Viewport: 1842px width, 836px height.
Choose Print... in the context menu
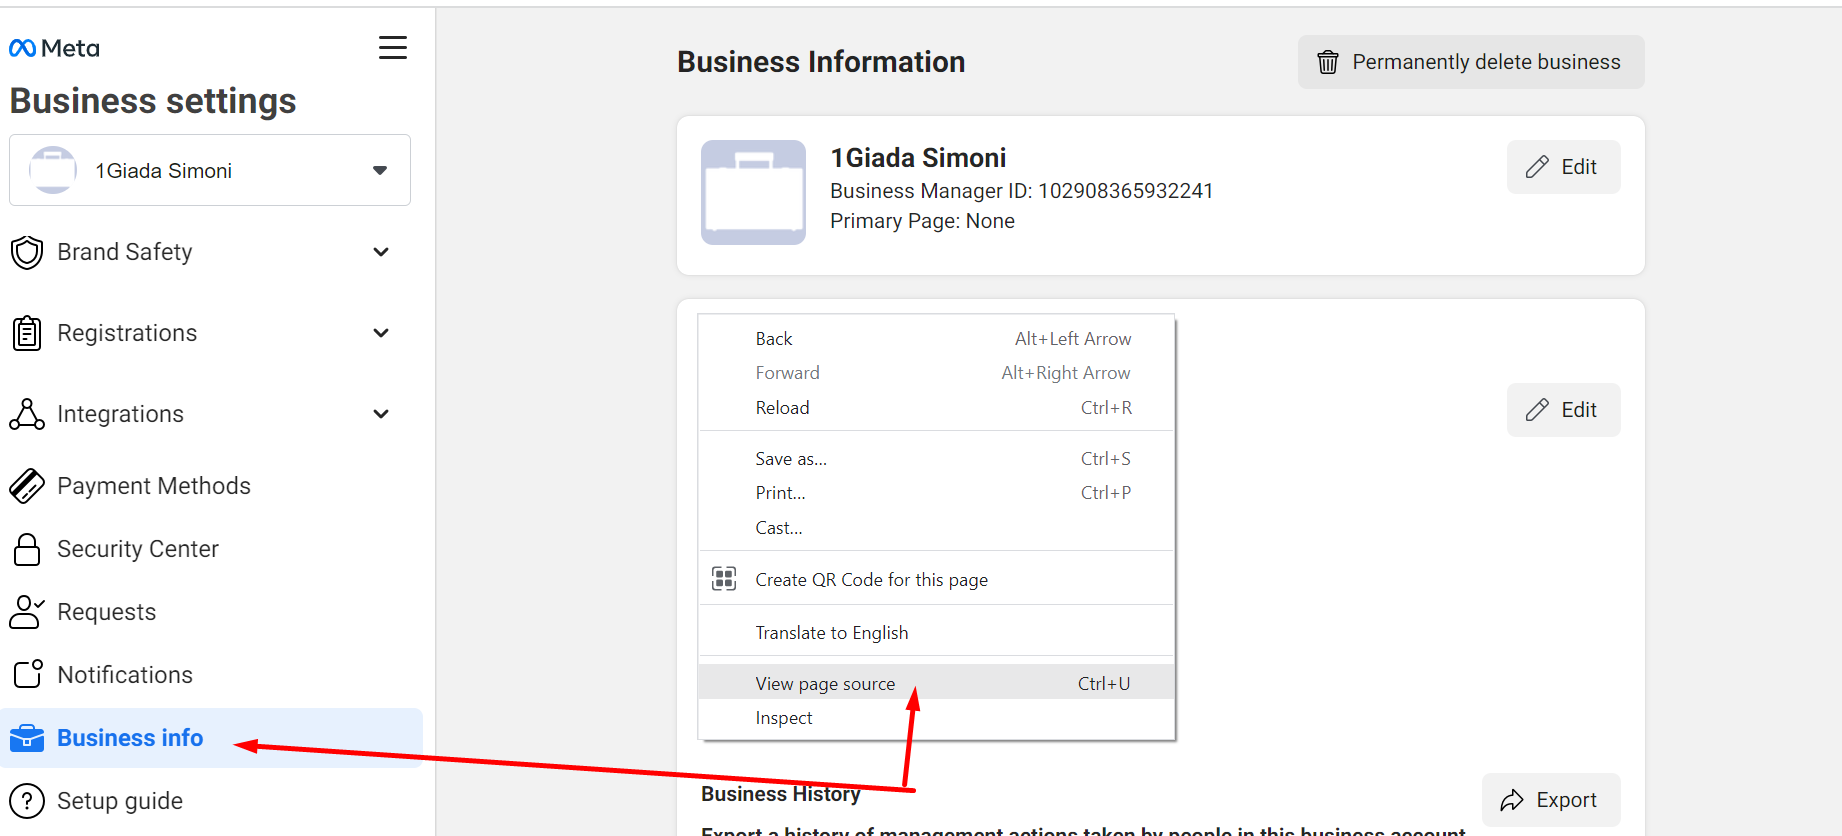(x=936, y=493)
